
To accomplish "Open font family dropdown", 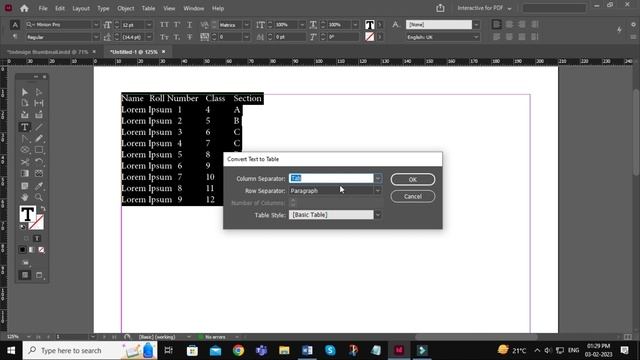I will pos(96,25).
